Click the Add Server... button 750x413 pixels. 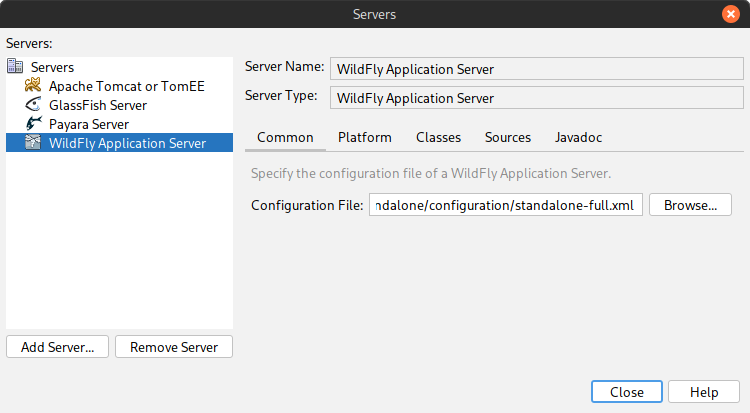point(57,347)
